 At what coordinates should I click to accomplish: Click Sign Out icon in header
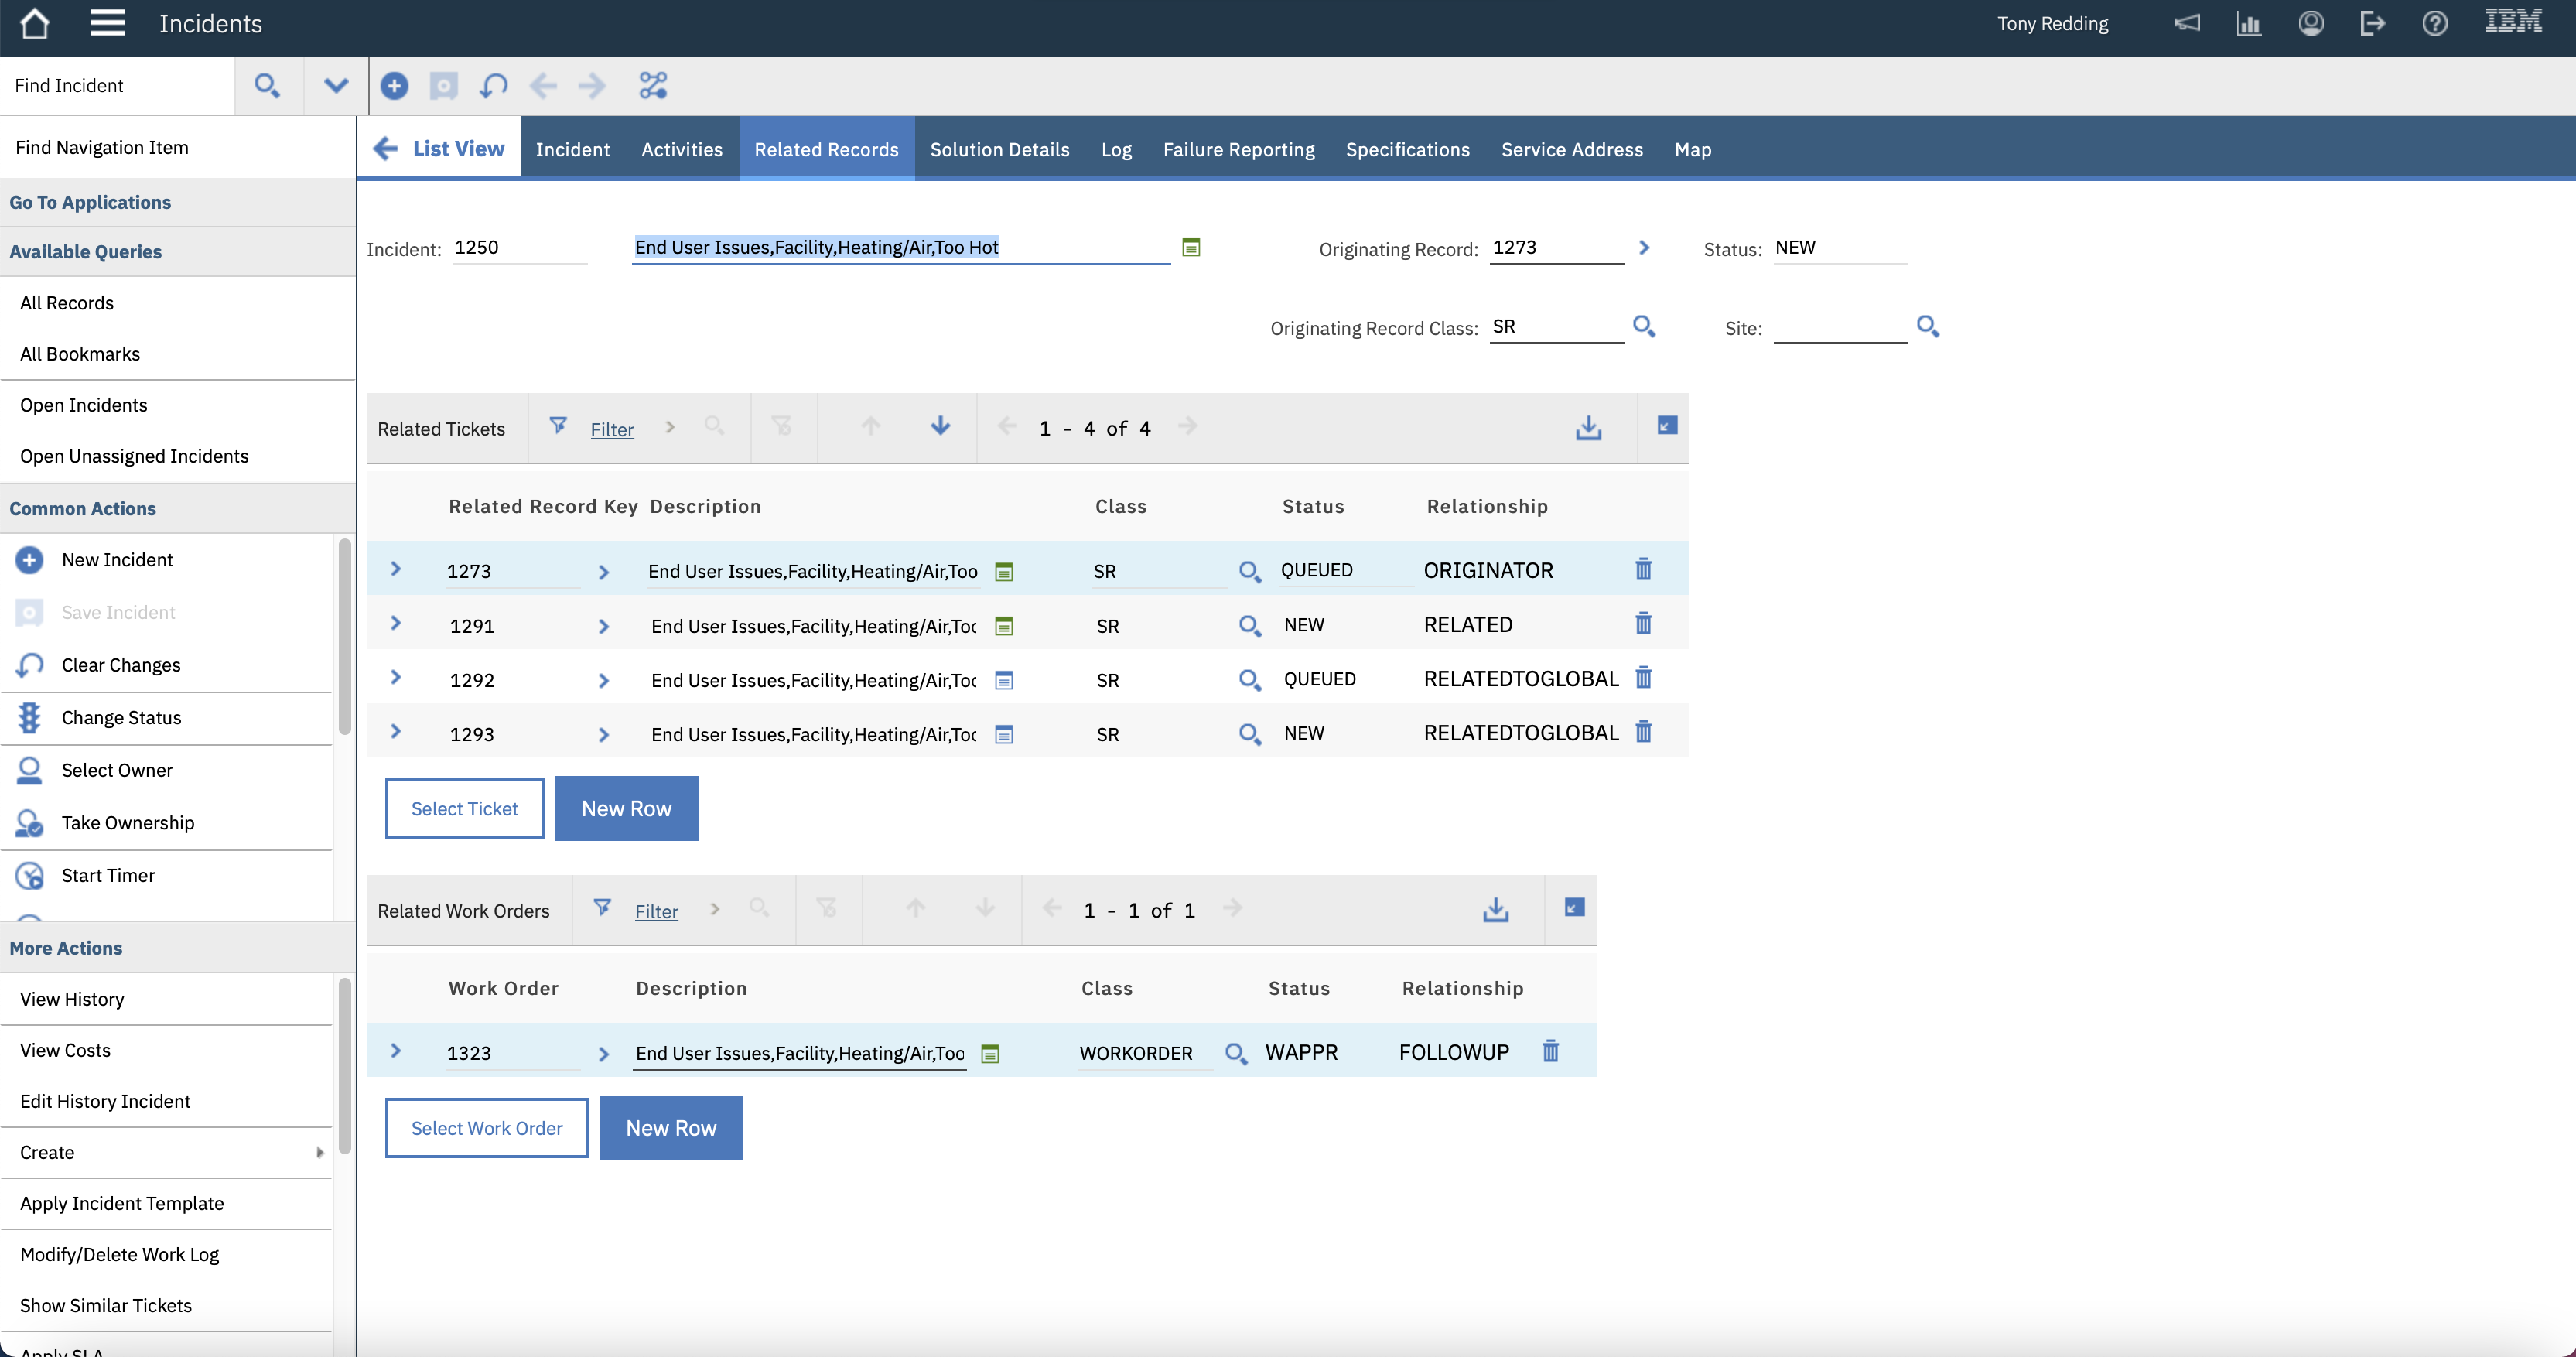pyautogui.click(x=2372, y=23)
